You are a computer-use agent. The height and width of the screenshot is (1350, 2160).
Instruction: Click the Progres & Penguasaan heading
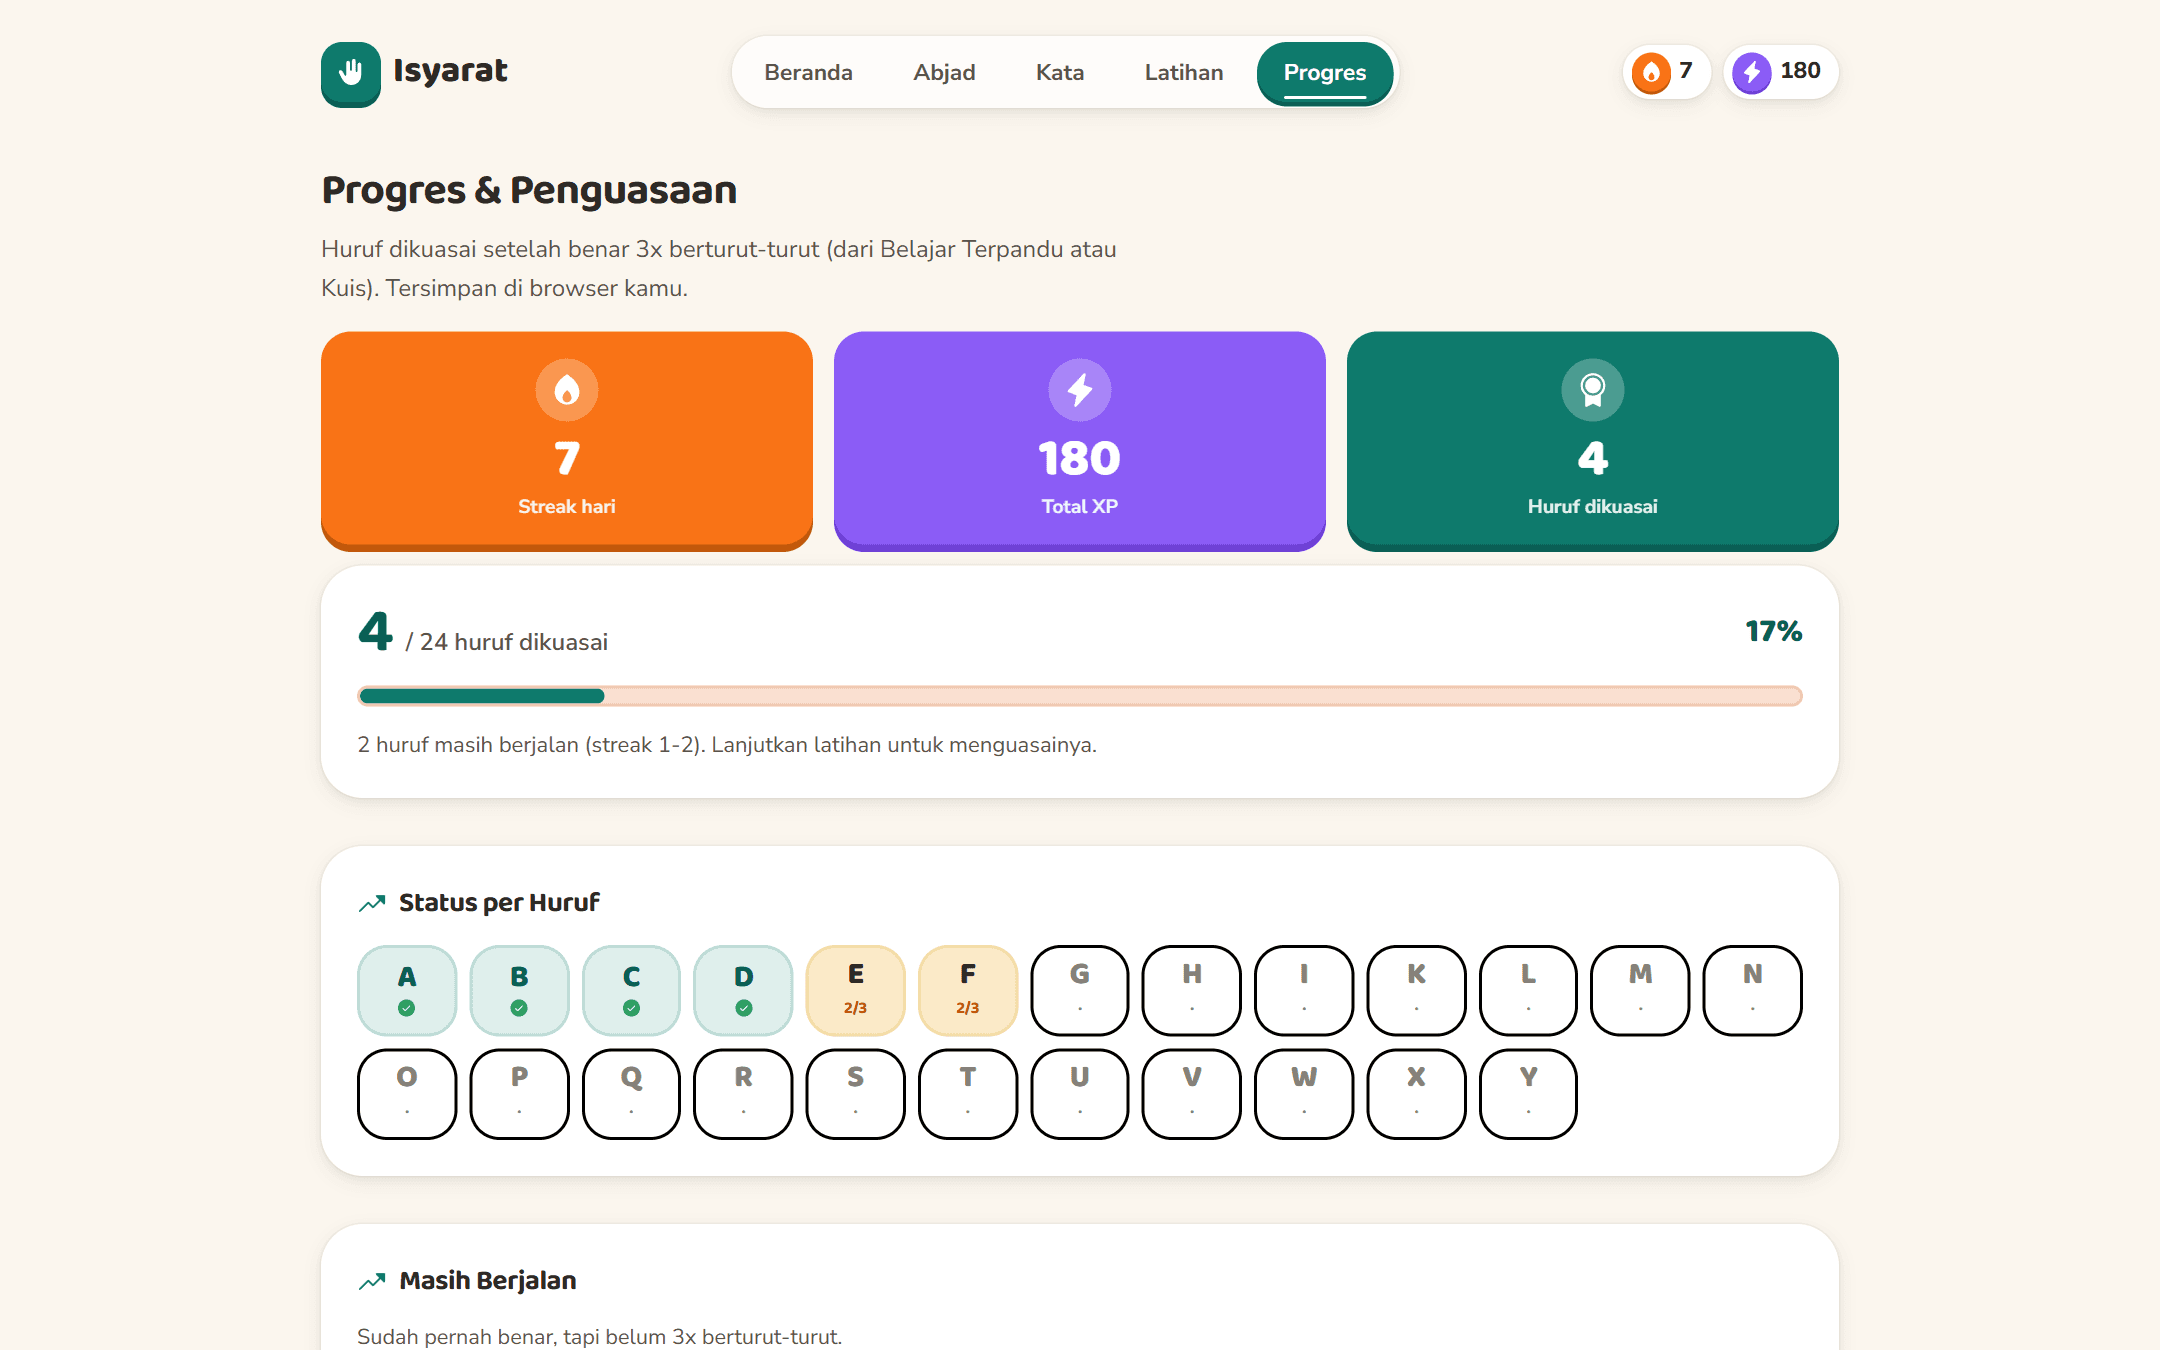tap(529, 190)
